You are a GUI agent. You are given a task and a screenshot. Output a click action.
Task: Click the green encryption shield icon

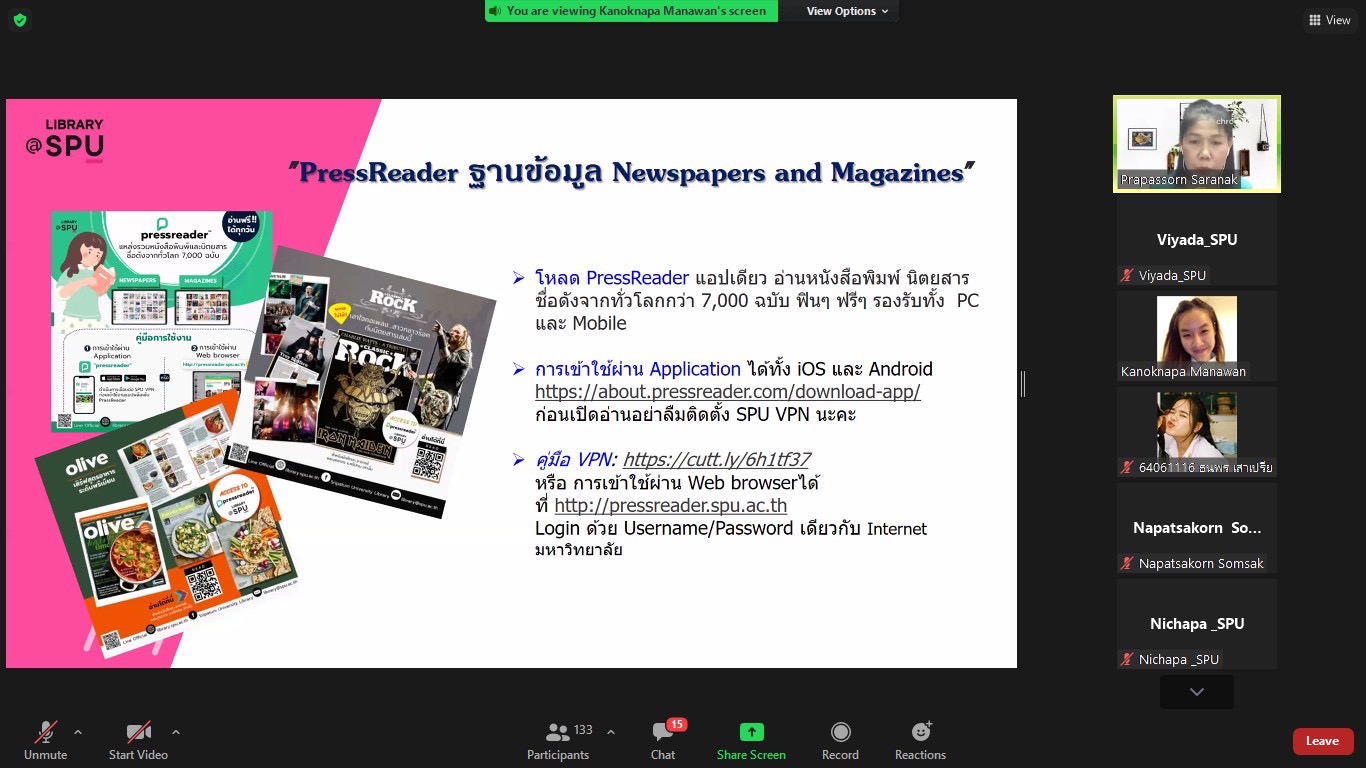20,20
